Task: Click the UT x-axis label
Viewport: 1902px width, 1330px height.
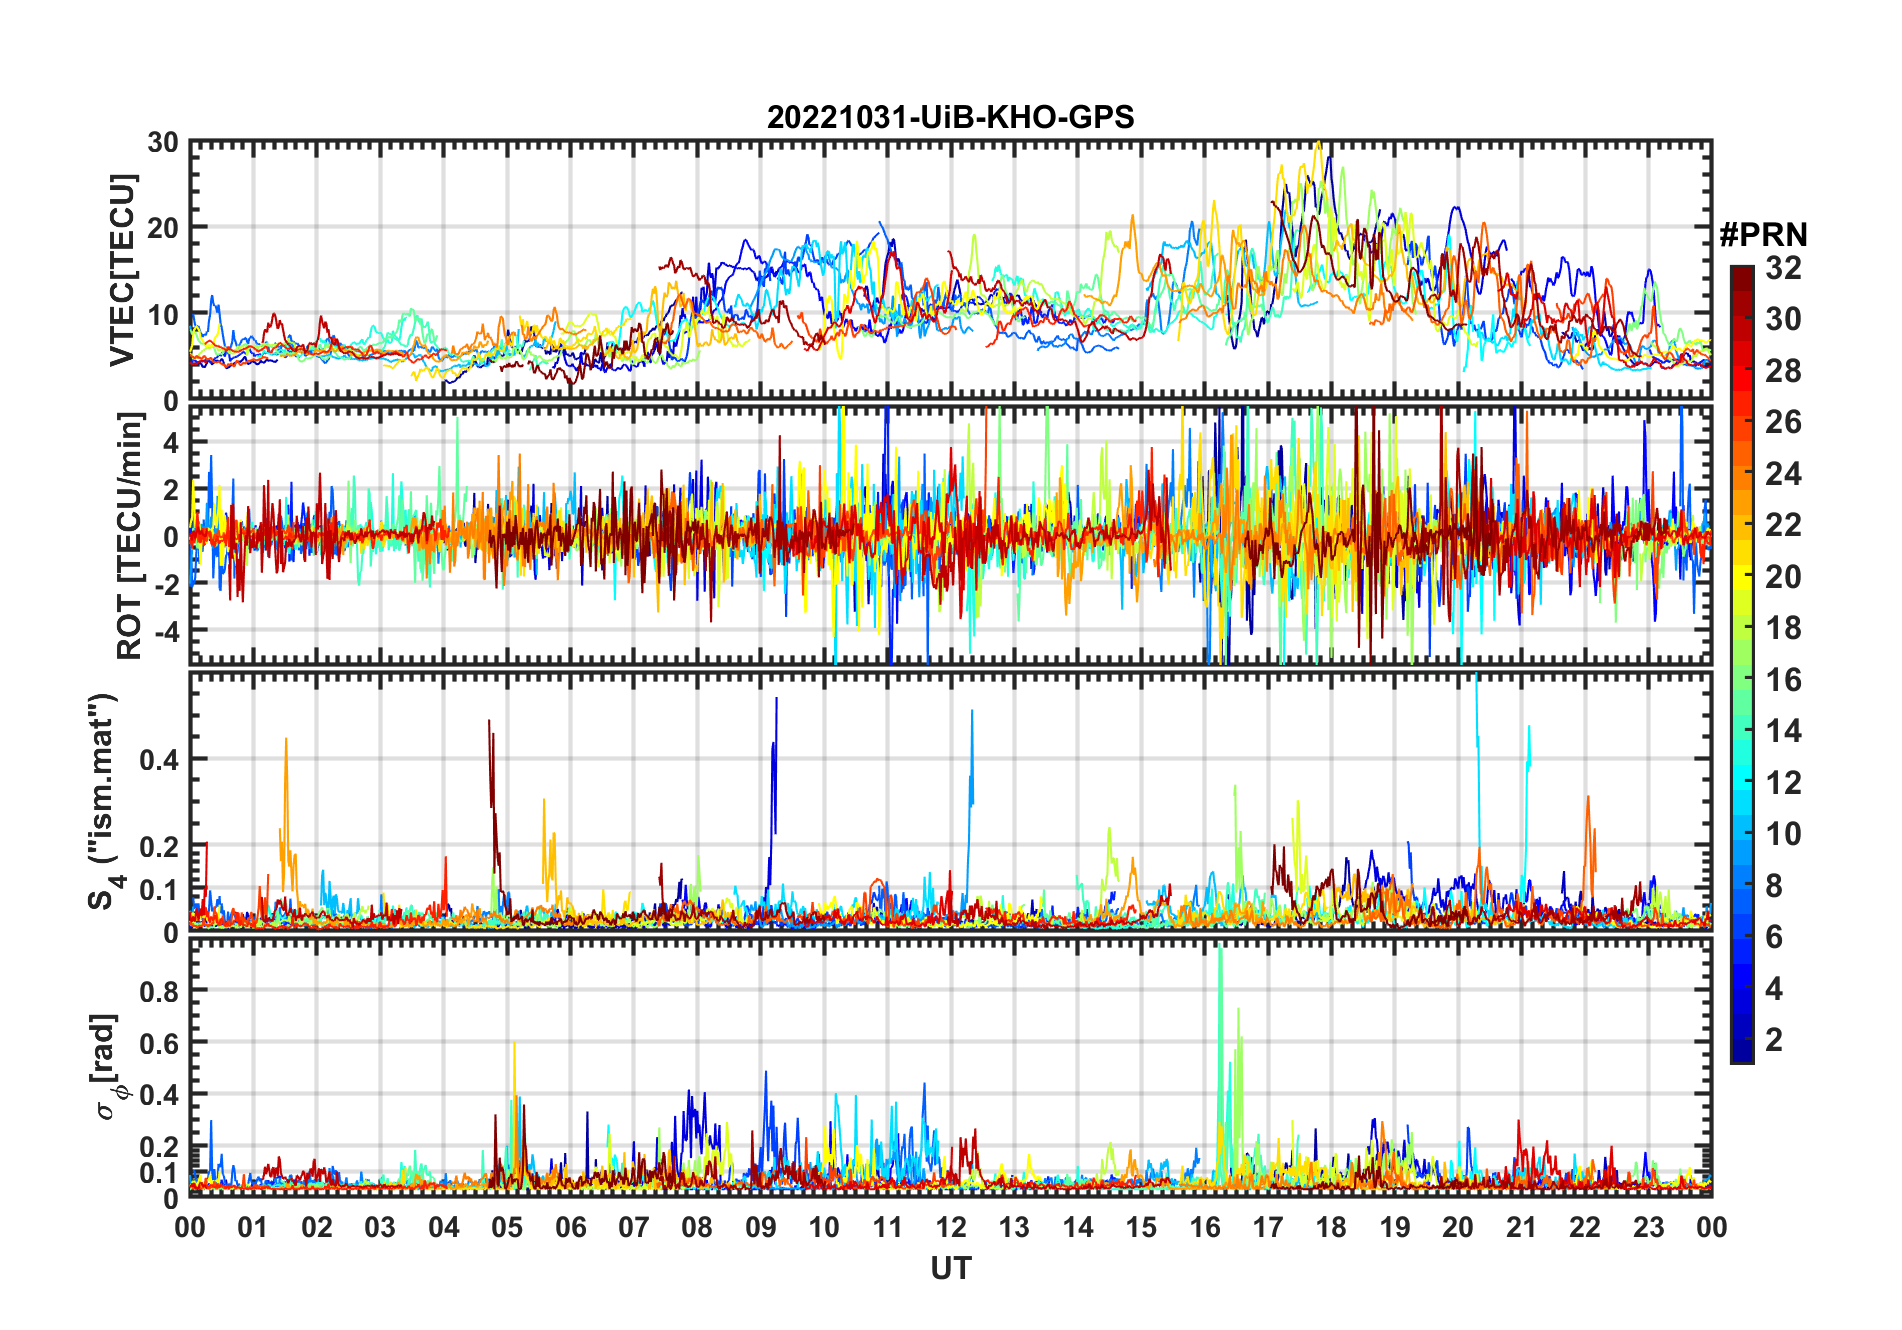Action: pyautogui.click(x=951, y=1268)
